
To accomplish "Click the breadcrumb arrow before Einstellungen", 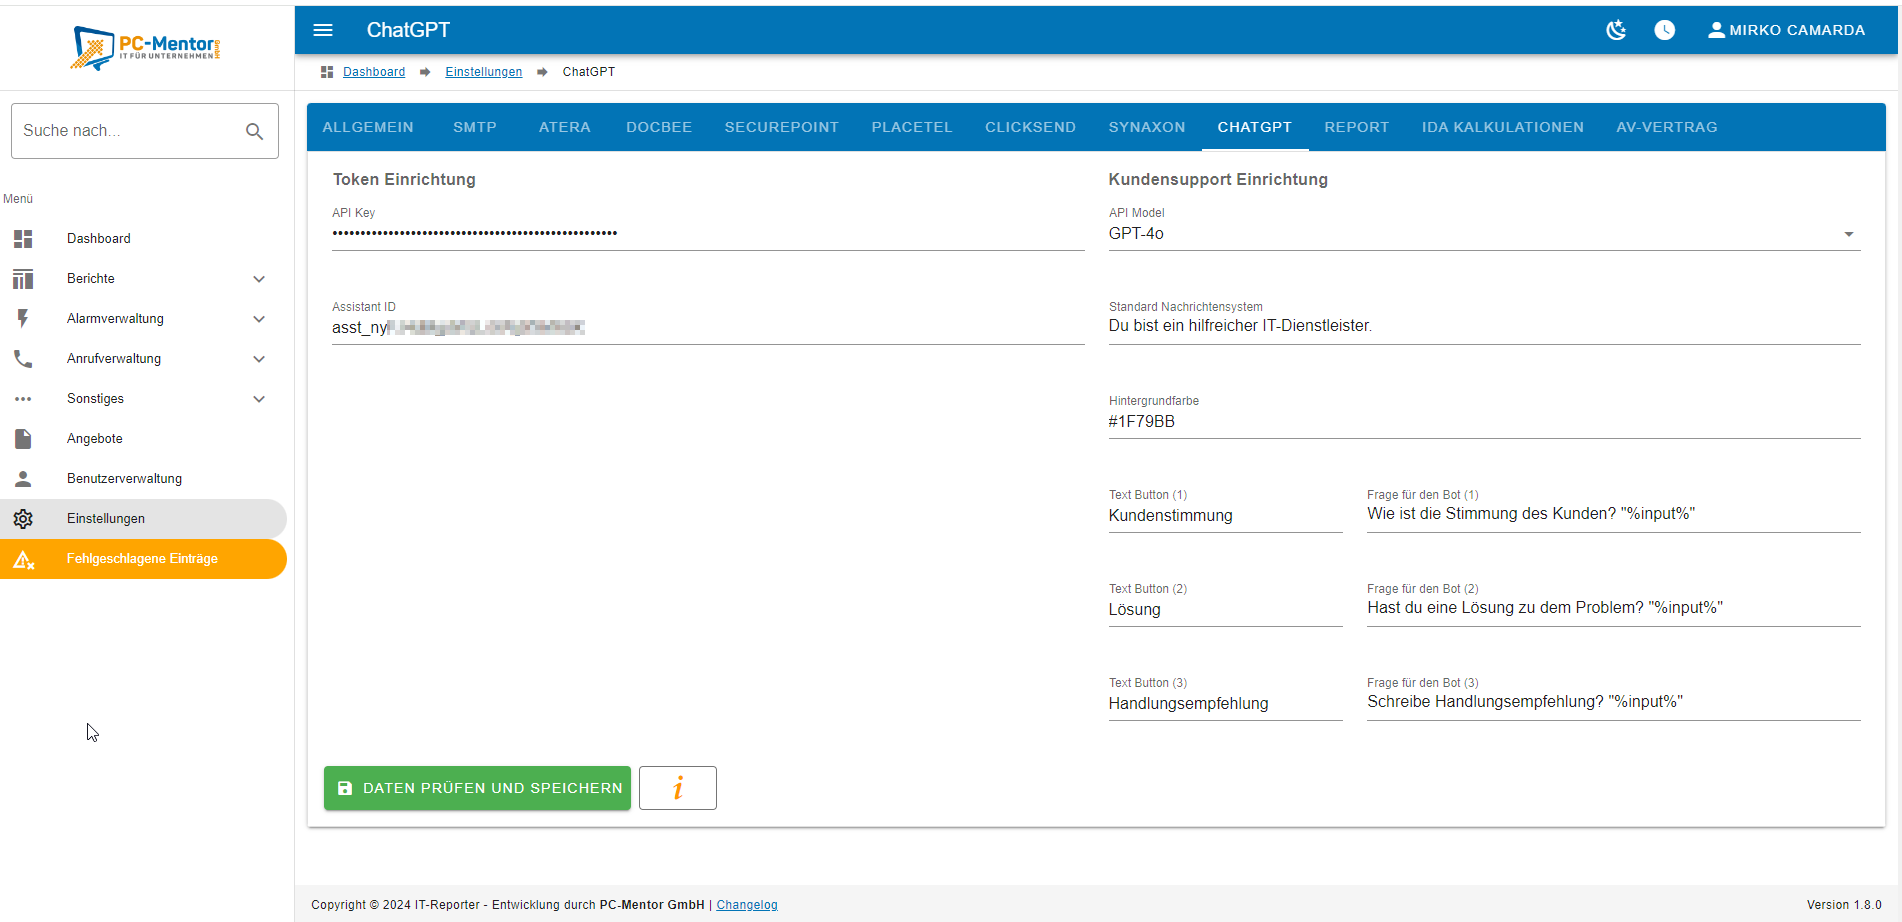I will pyautogui.click(x=425, y=72).
